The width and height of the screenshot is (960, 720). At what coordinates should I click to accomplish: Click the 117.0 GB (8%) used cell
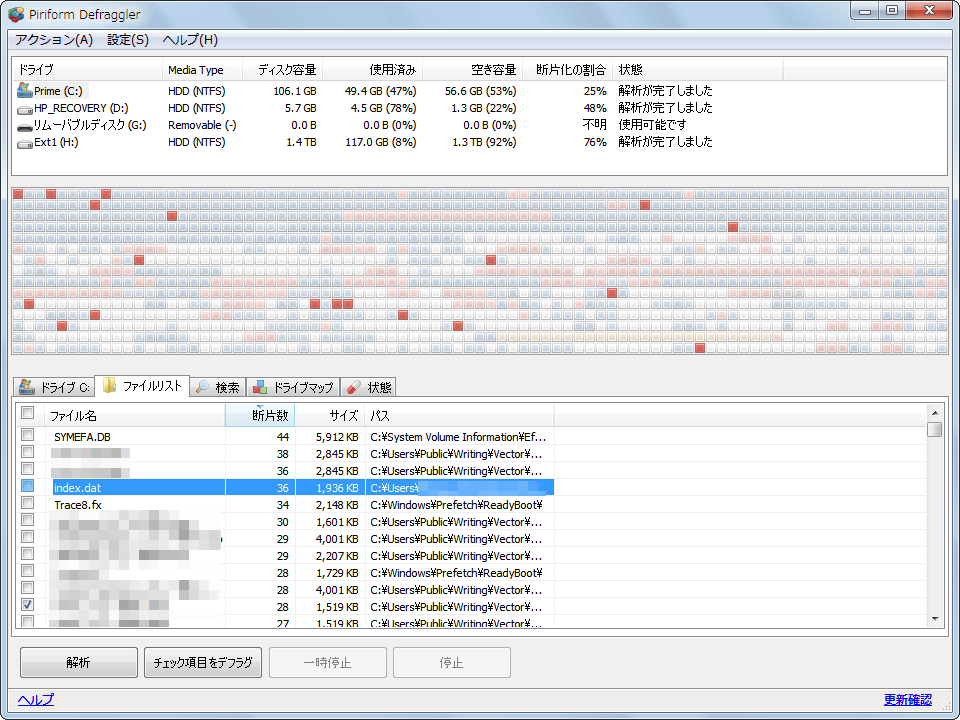point(380,143)
